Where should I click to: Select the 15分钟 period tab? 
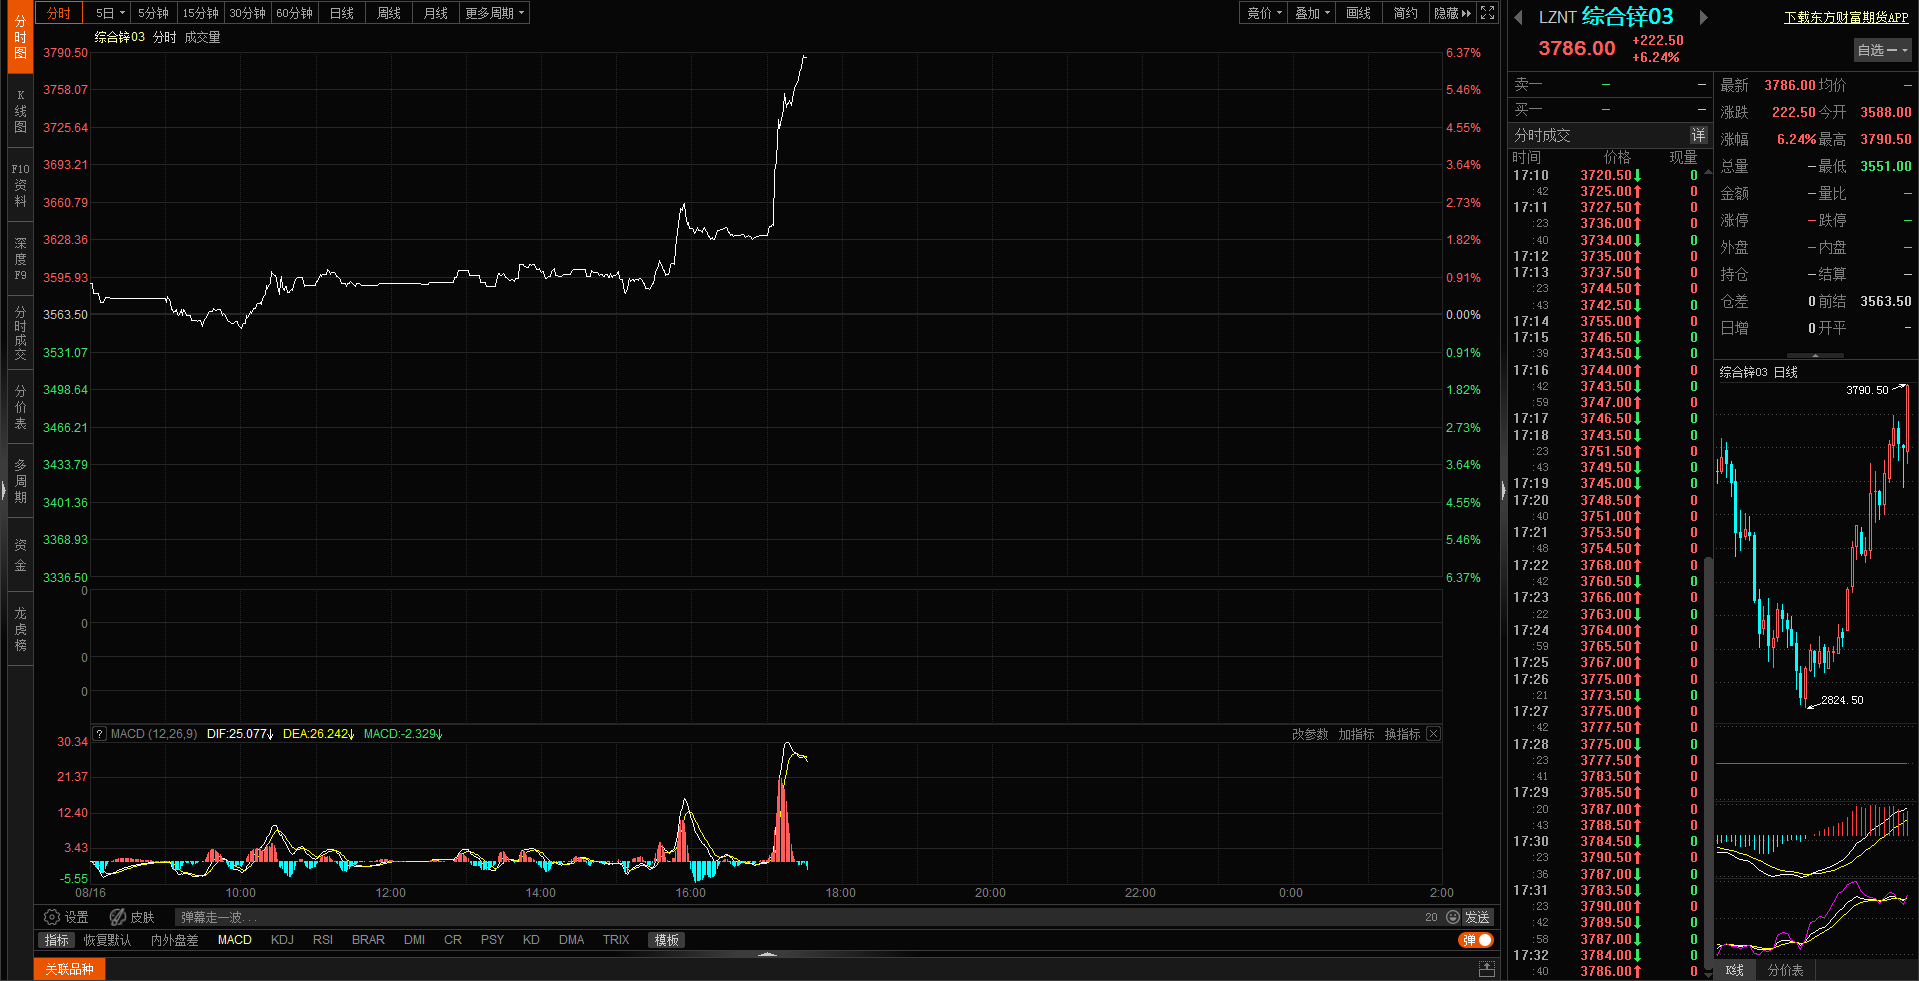point(200,13)
